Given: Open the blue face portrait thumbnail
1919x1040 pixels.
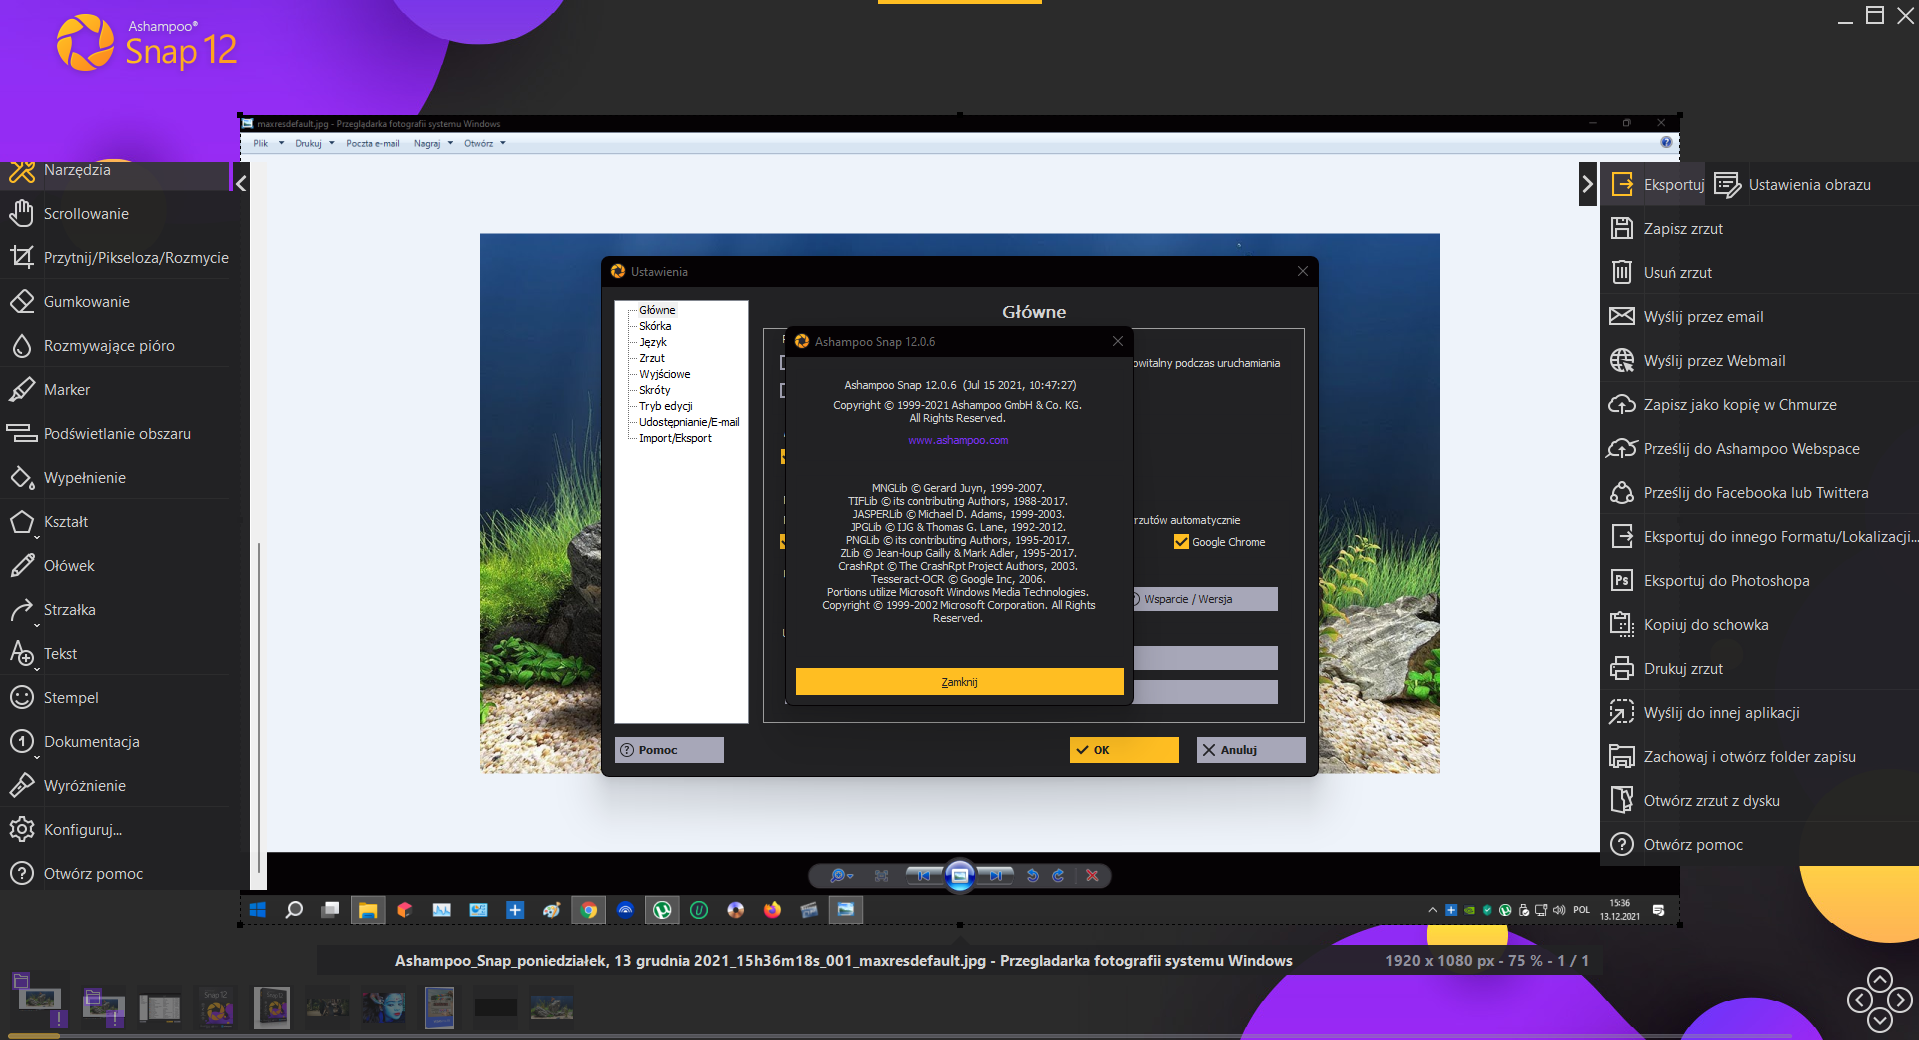Looking at the screenshot, I should click(384, 1008).
